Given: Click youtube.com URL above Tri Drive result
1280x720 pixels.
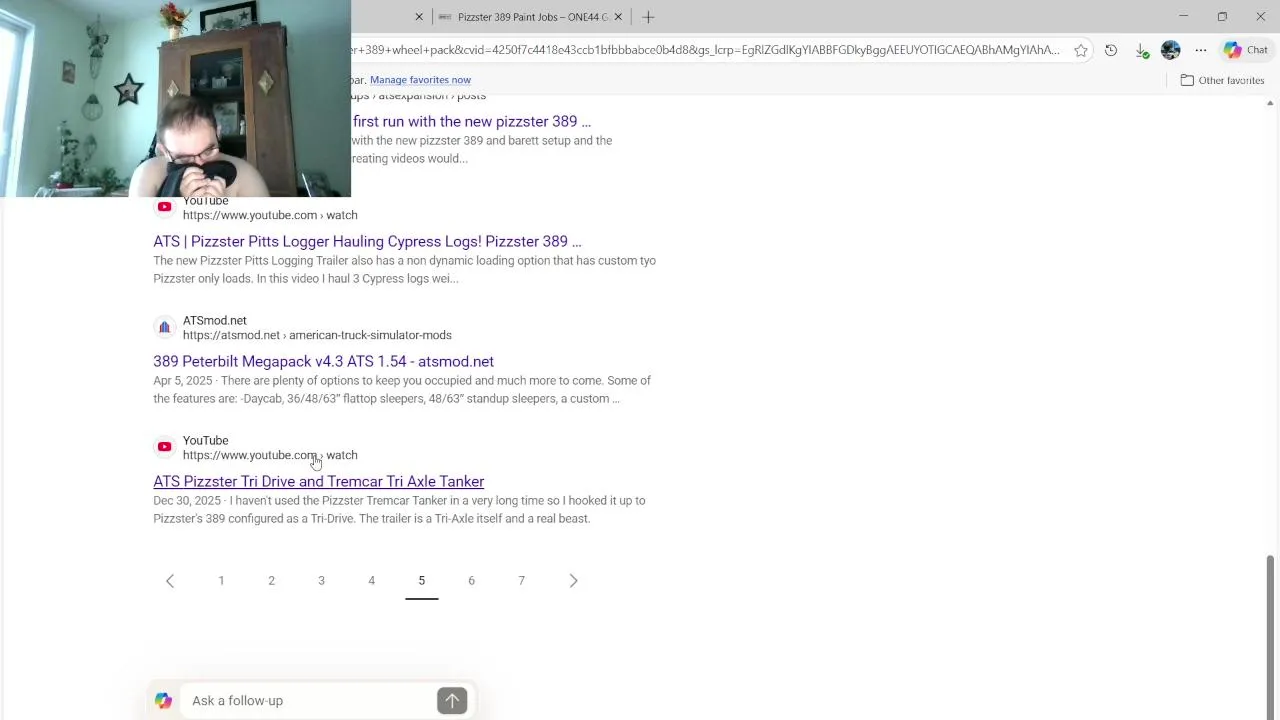Looking at the screenshot, I should point(270,455).
